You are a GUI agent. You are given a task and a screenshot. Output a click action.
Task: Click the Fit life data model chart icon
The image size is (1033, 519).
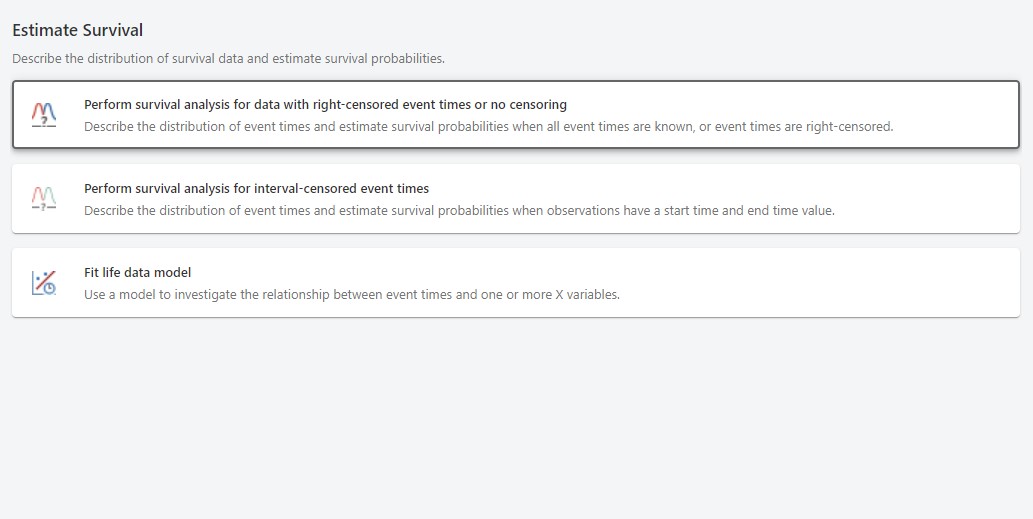(x=44, y=283)
